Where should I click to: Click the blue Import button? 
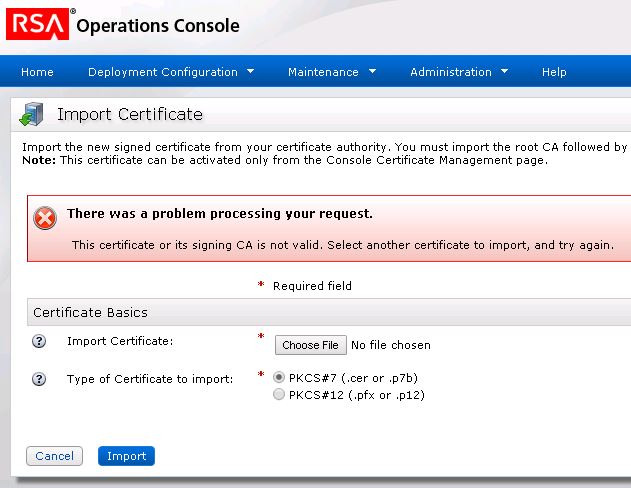tap(126, 456)
